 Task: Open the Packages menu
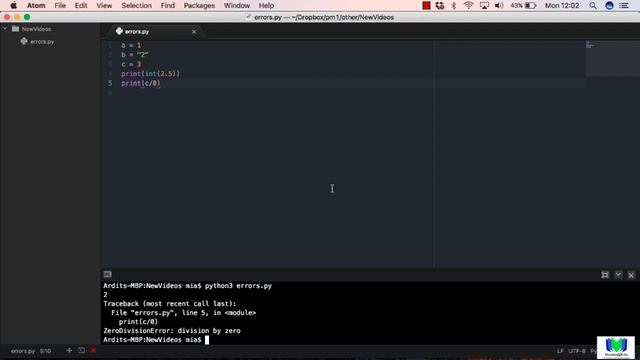pos(199,5)
